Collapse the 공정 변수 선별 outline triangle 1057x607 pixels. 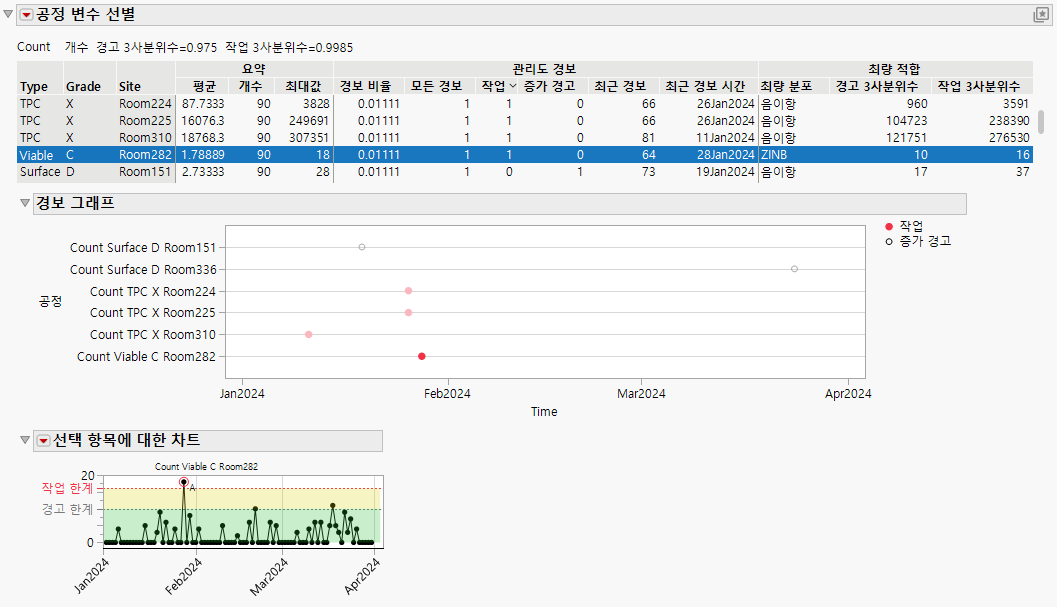pos(8,14)
